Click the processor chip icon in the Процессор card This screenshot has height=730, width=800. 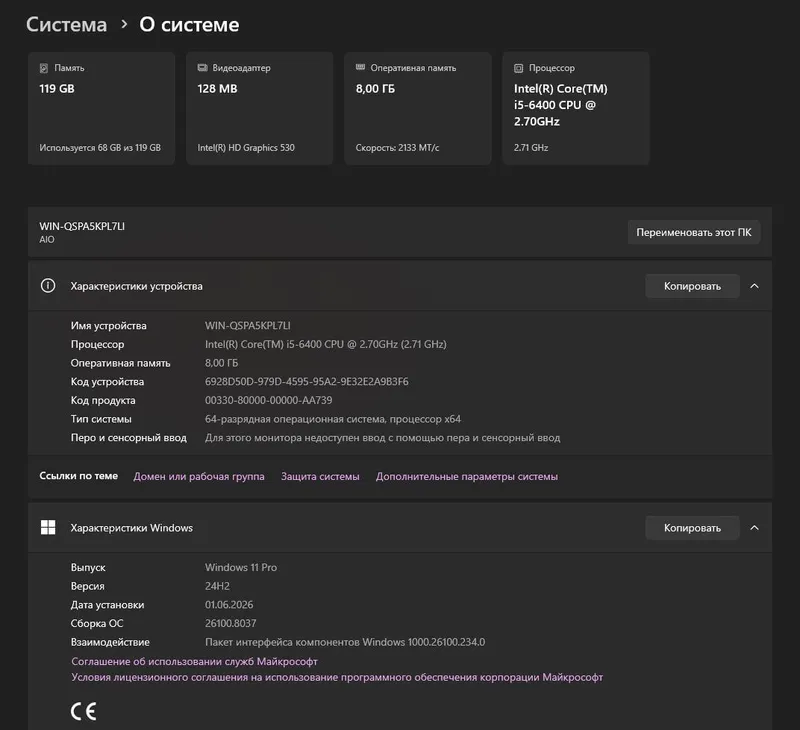point(519,68)
